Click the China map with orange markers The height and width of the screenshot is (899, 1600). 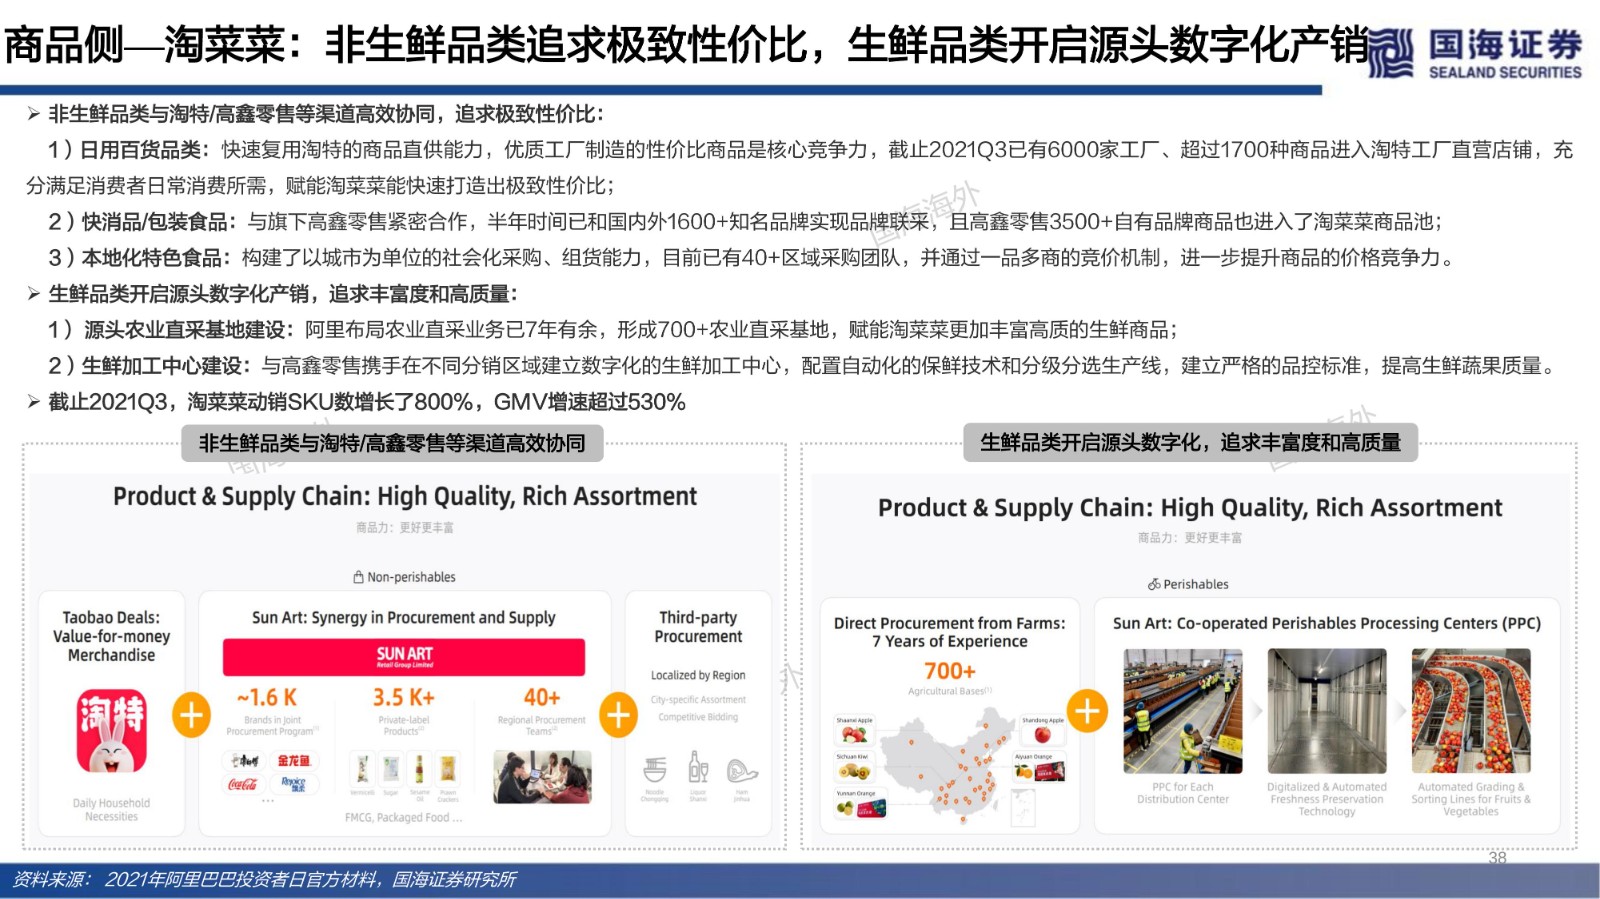[x=949, y=765]
